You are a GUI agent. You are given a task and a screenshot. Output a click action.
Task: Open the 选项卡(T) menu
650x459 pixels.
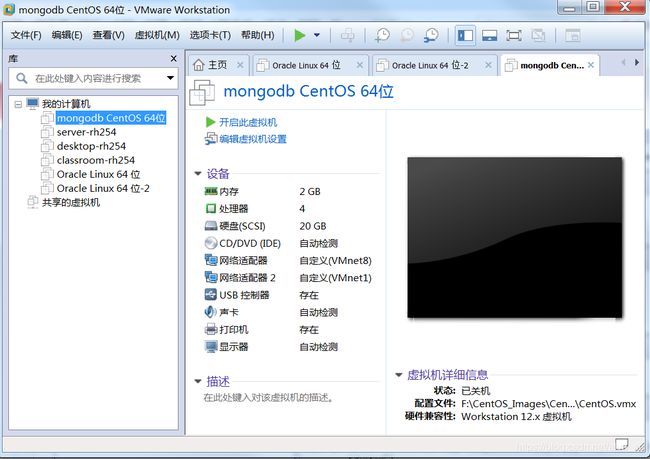click(x=210, y=35)
